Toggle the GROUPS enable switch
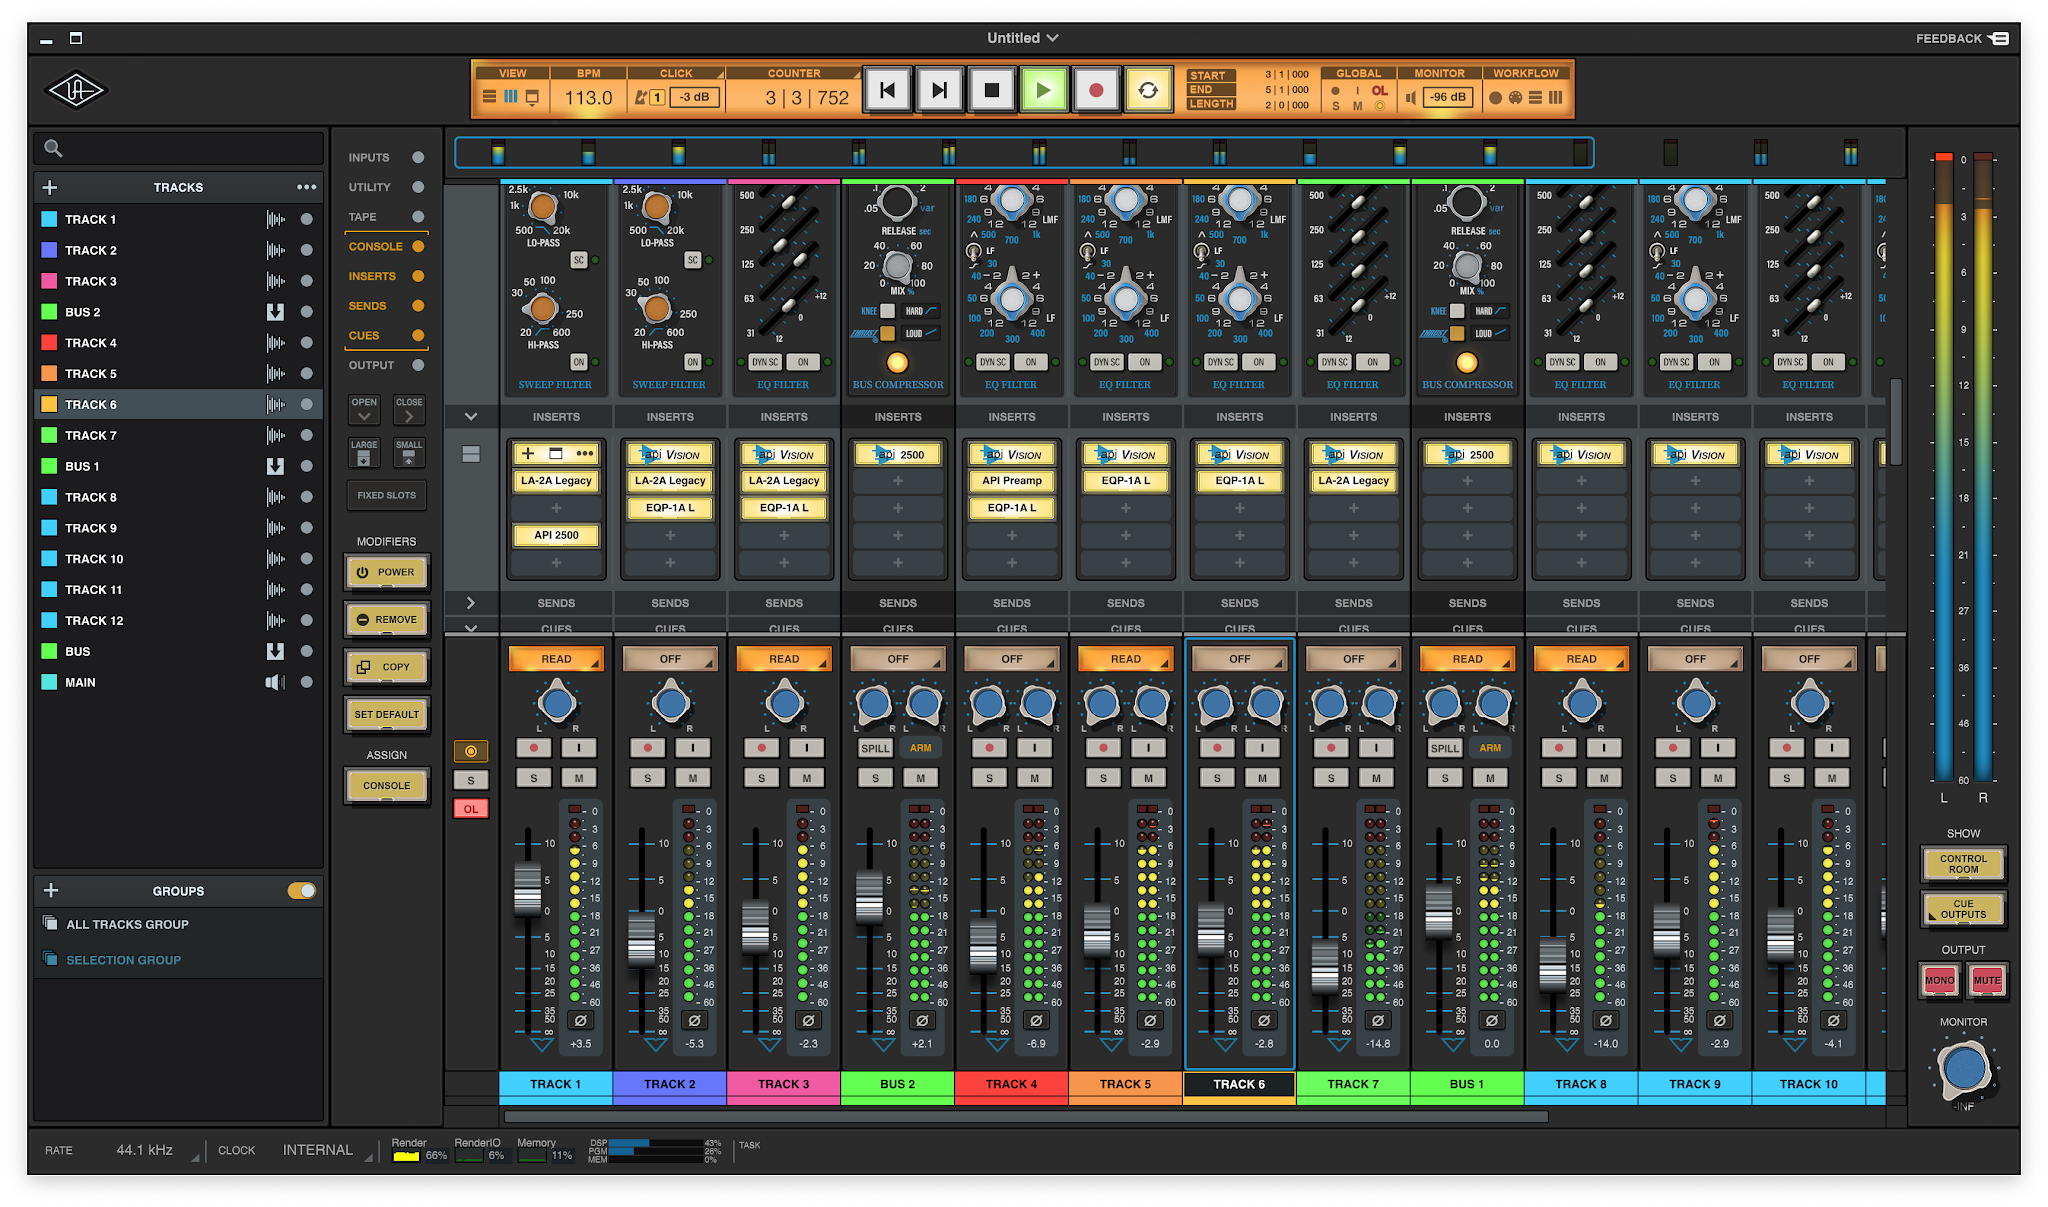The image size is (2048, 1207). click(x=301, y=890)
